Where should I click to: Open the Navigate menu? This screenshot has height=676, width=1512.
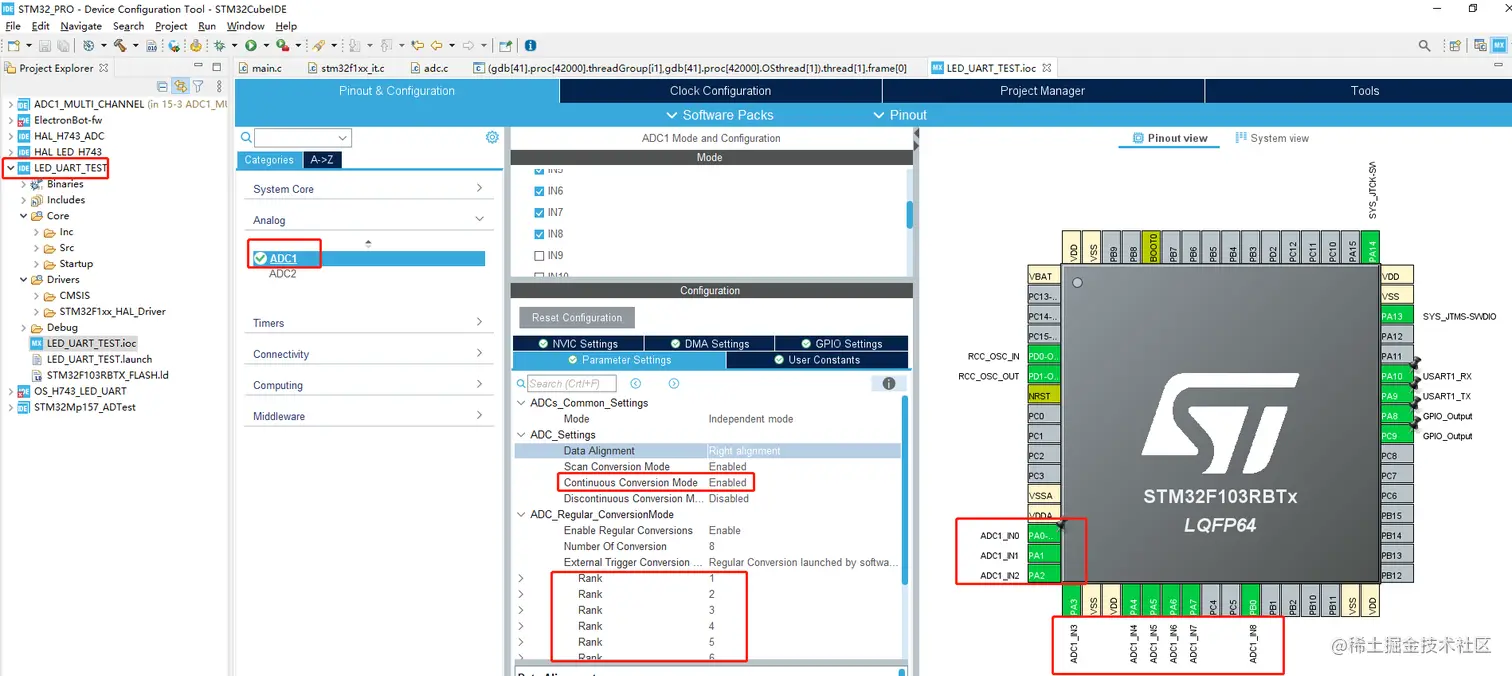coord(81,26)
